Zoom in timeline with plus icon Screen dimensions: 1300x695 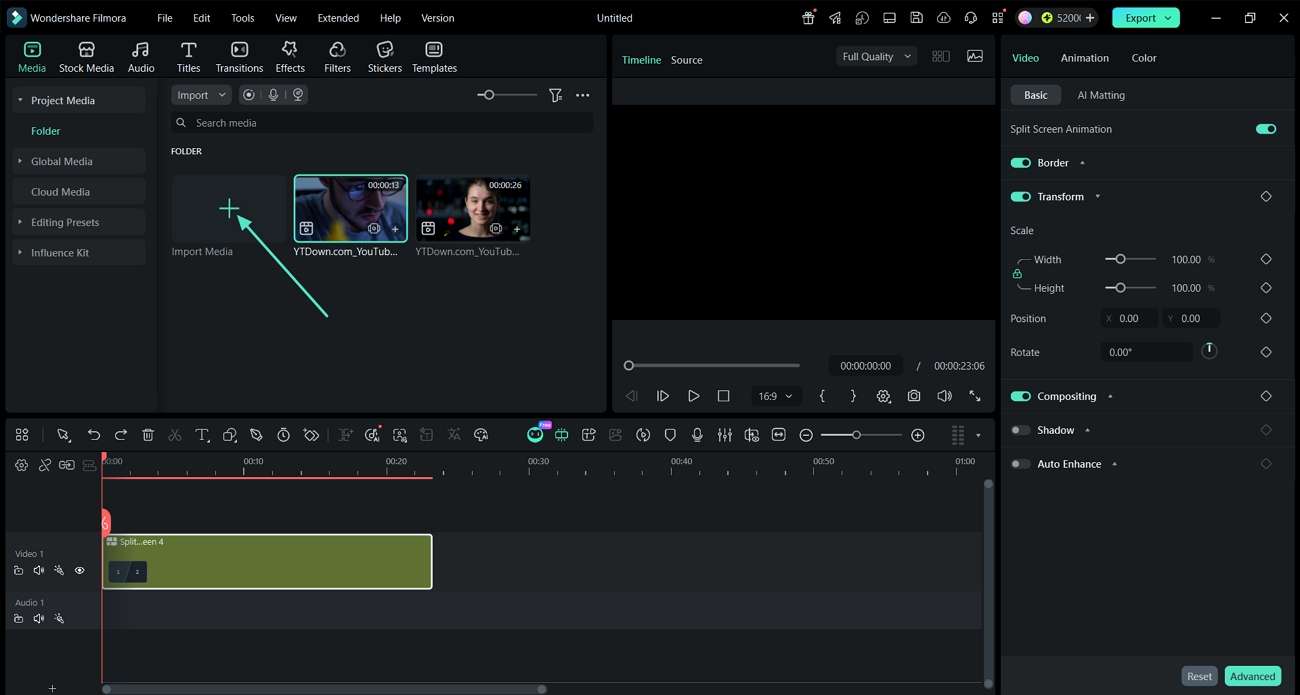(918, 435)
